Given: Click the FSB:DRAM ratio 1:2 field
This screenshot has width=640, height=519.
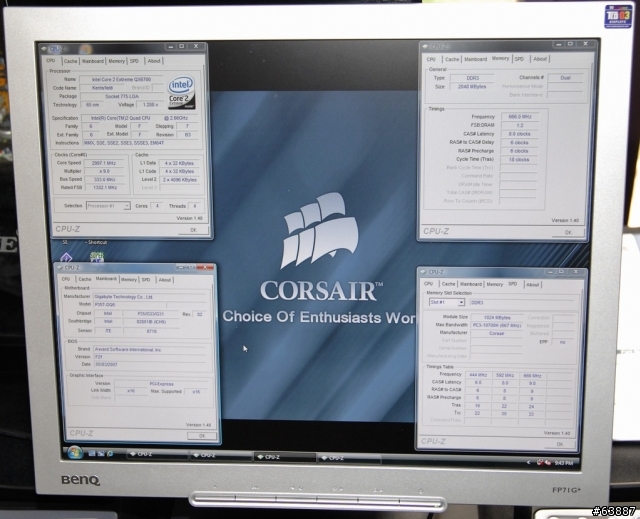Looking at the screenshot, I should [x=520, y=125].
